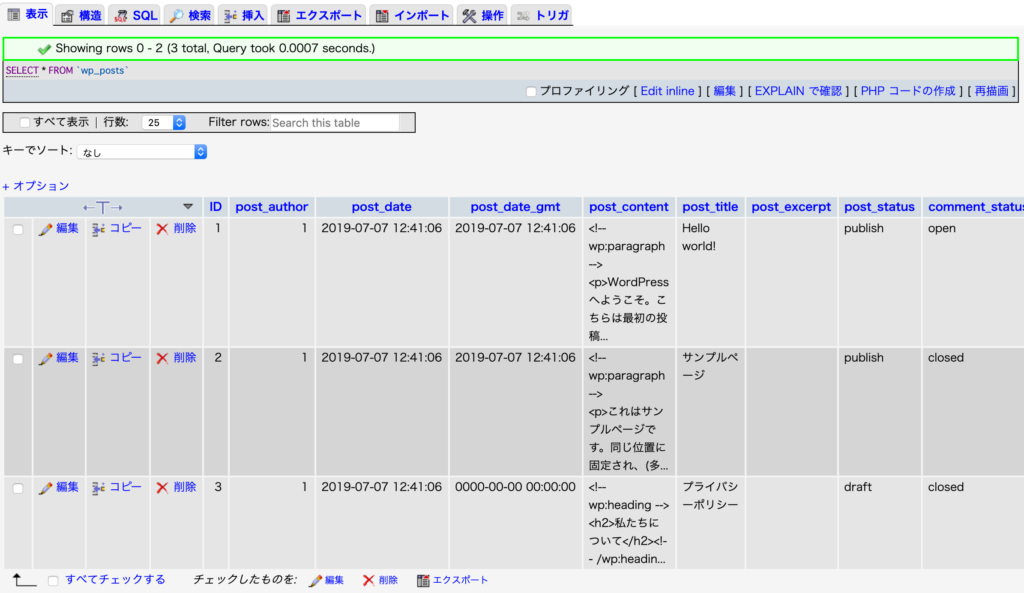Click the bottom bulk edit pencil icon
Viewport: 1024px width, 593px height.
(x=315, y=580)
